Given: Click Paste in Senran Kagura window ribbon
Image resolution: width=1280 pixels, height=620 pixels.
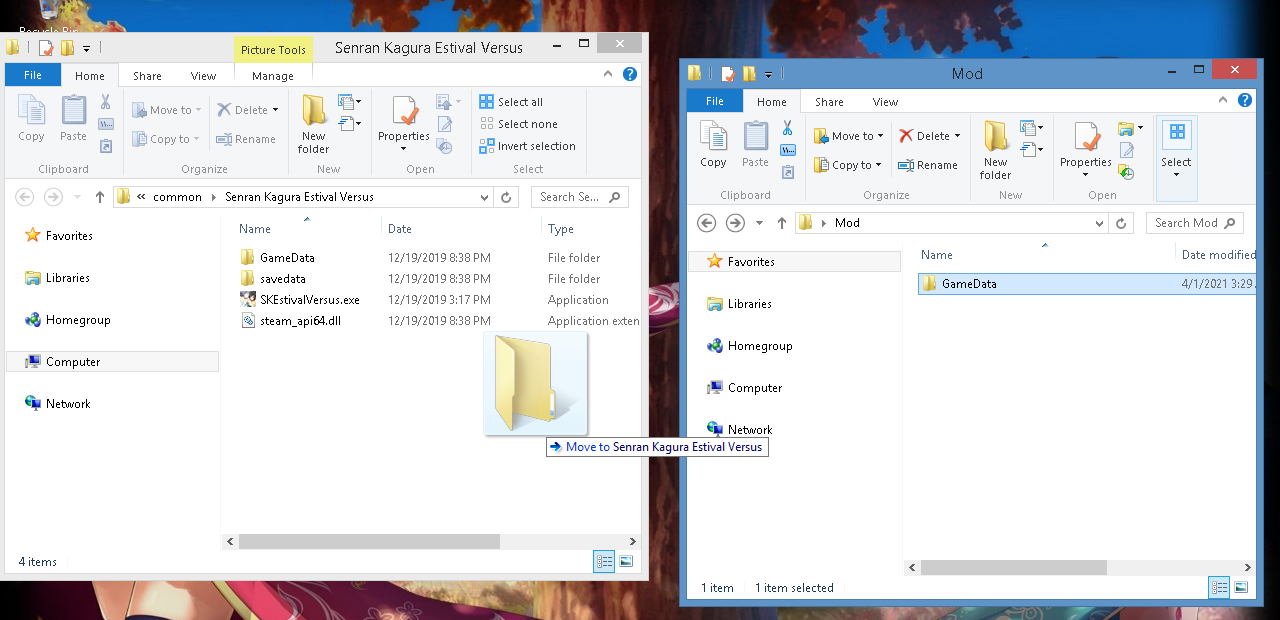Looking at the screenshot, I should pyautogui.click(x=73, y=120).
